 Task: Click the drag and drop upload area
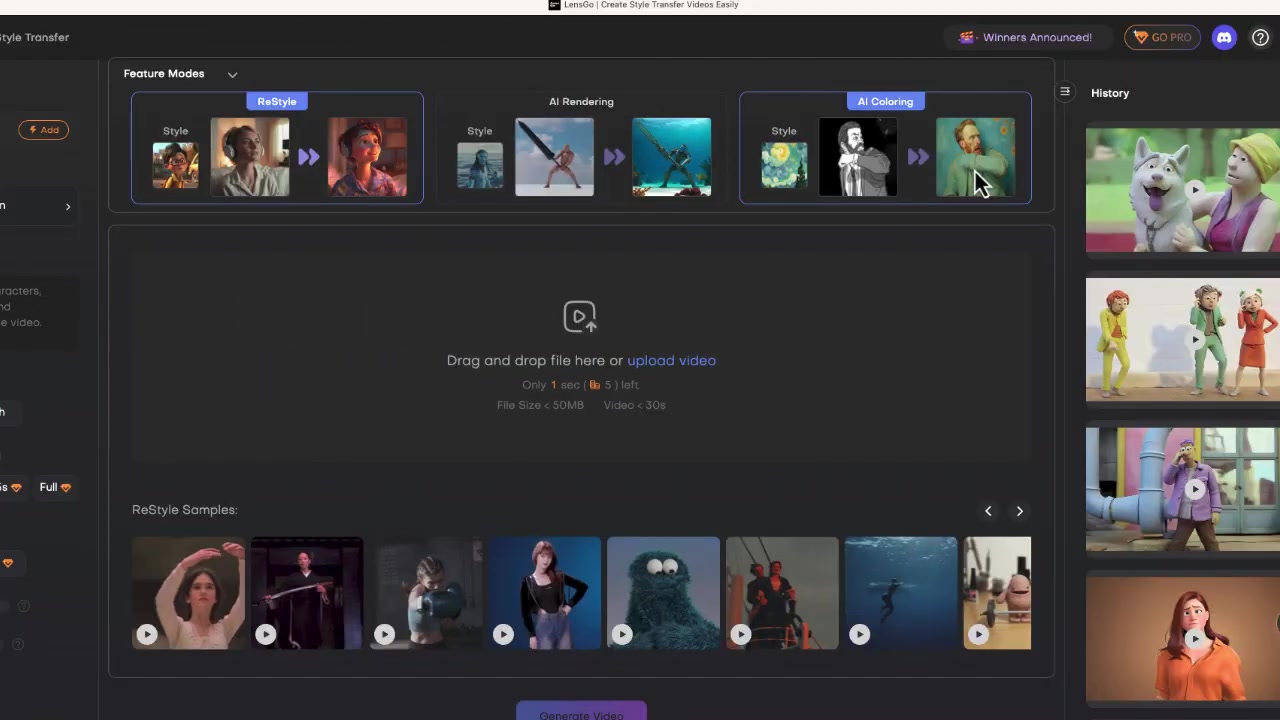(x=581, y=356)
